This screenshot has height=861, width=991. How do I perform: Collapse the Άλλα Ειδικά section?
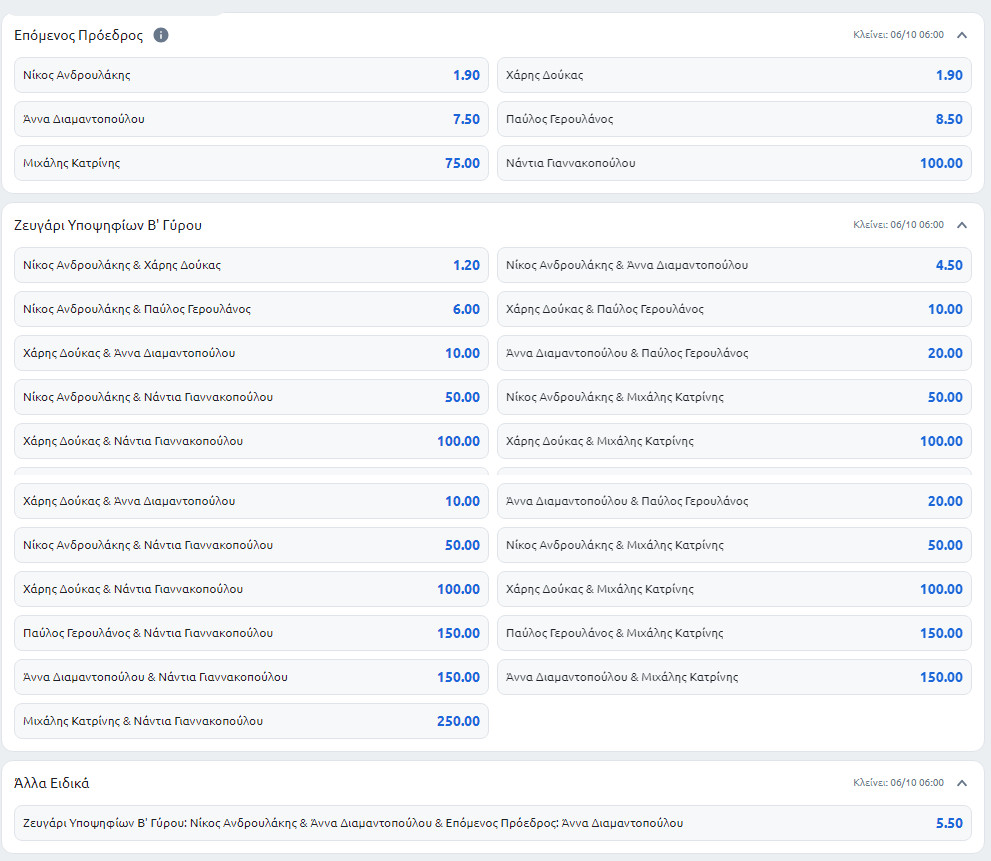pyautogui.click(x=962, y=783)
